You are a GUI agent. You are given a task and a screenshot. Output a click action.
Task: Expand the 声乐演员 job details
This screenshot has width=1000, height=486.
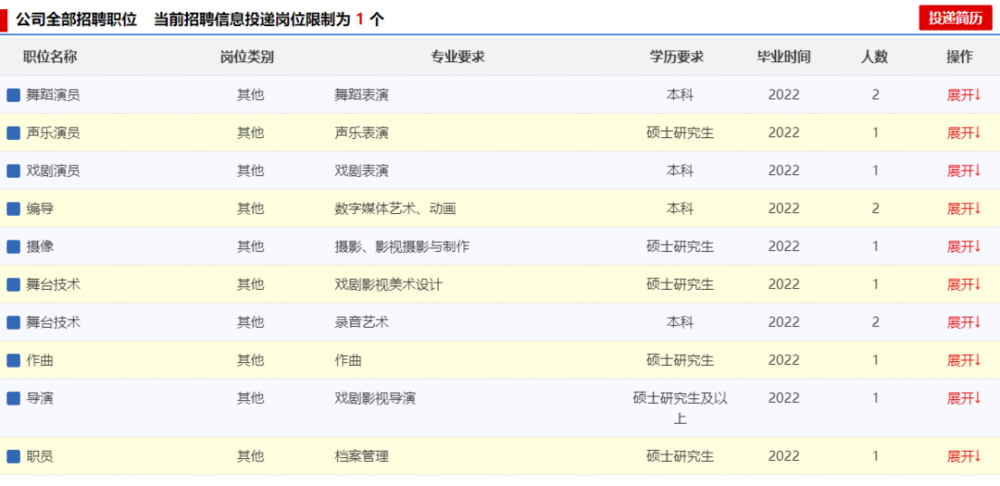[x=964, y=133]
